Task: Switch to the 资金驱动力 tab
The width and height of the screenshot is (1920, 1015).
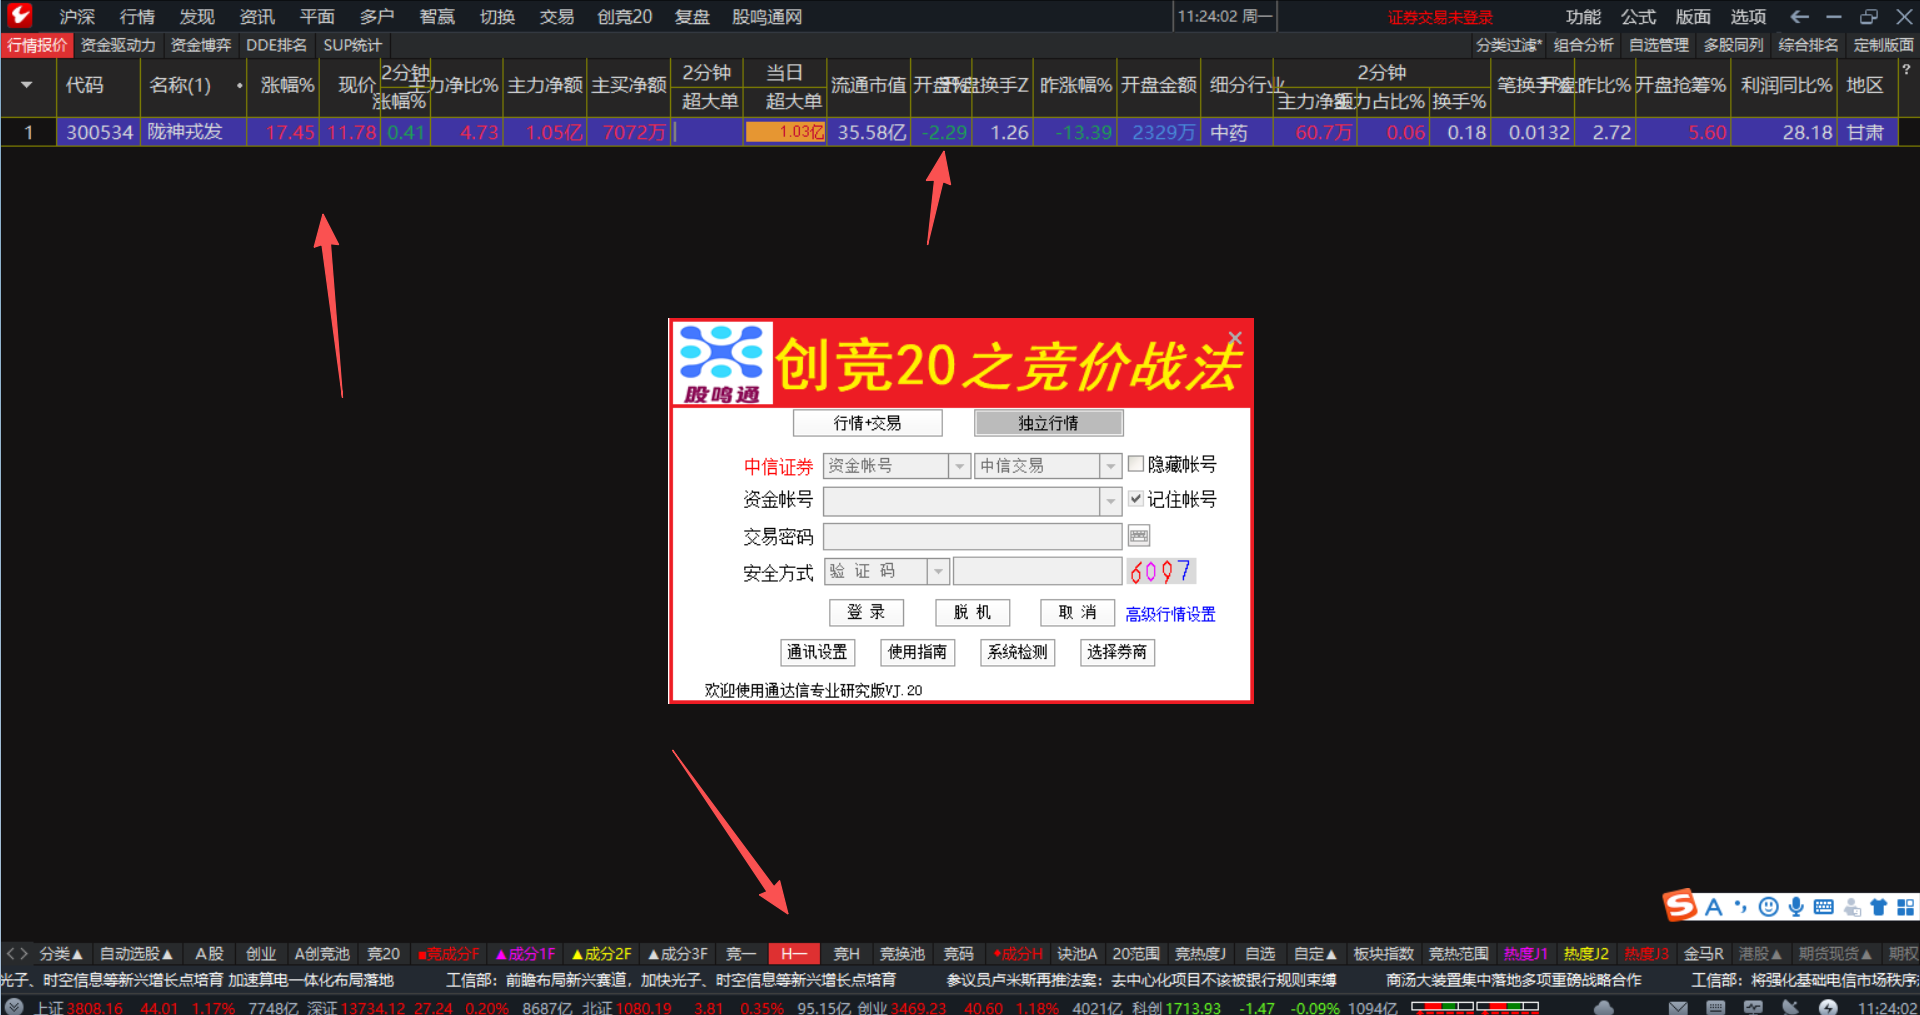Action: pos(118,45)
